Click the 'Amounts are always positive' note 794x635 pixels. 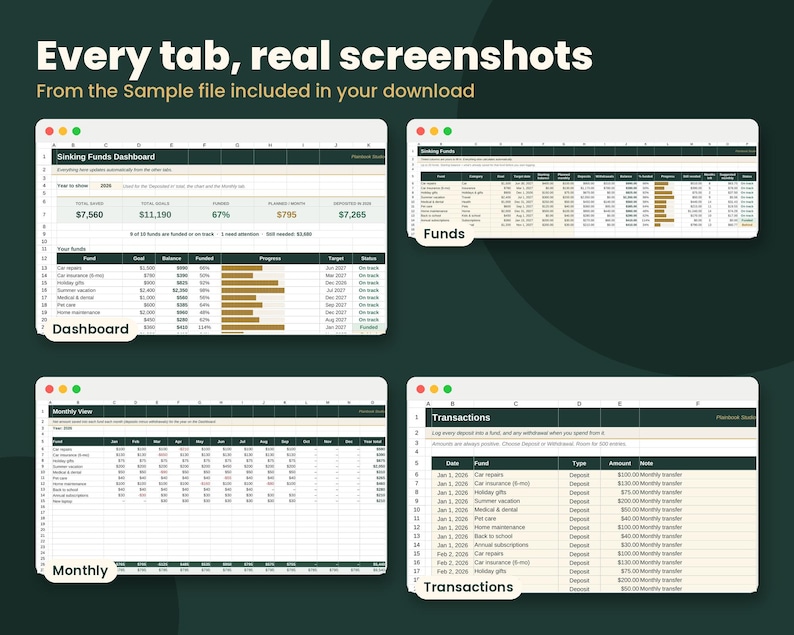(x=529, y=444)
